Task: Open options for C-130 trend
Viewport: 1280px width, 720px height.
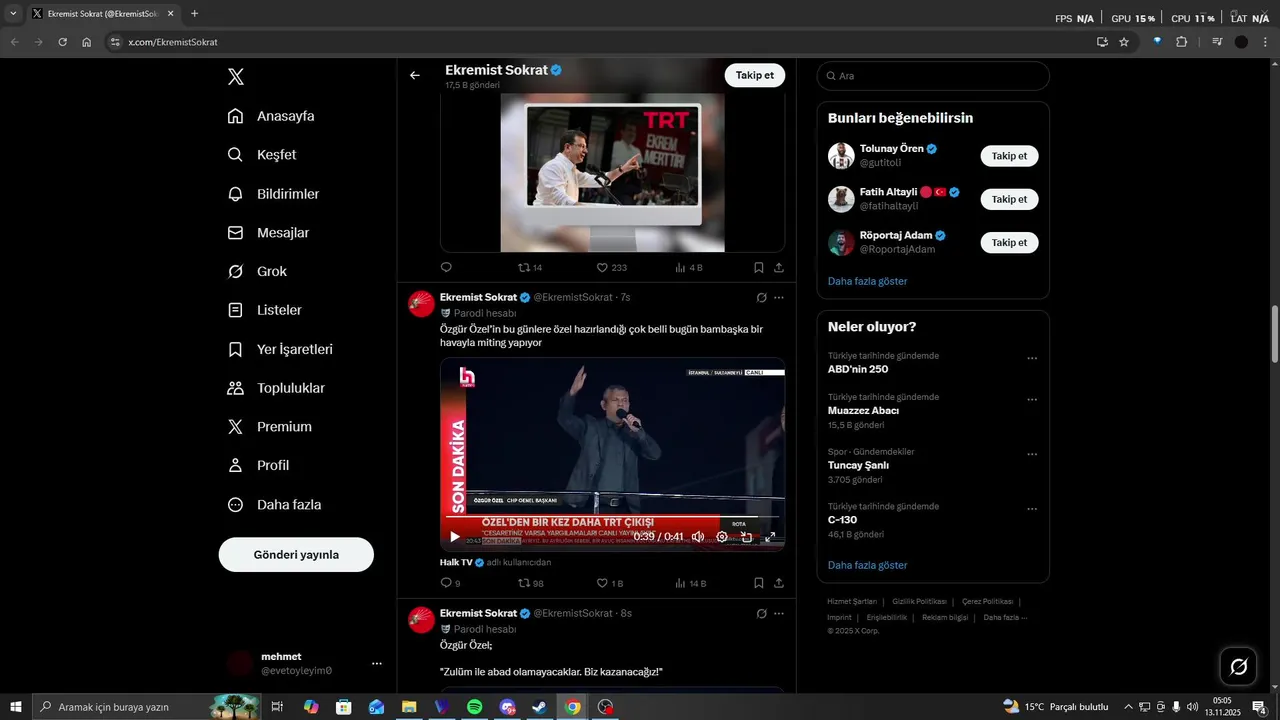Action: point(1032,509)
